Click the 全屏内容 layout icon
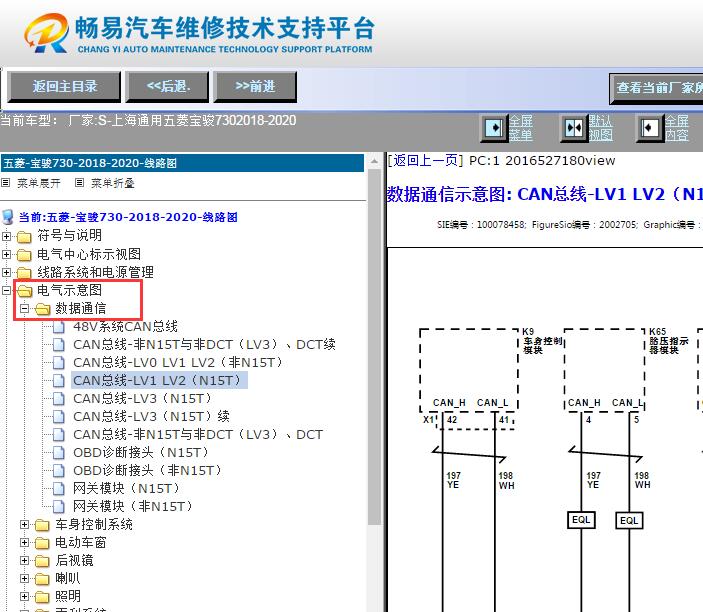The height and width of the screenshot is (612, 703). point(649,128)
